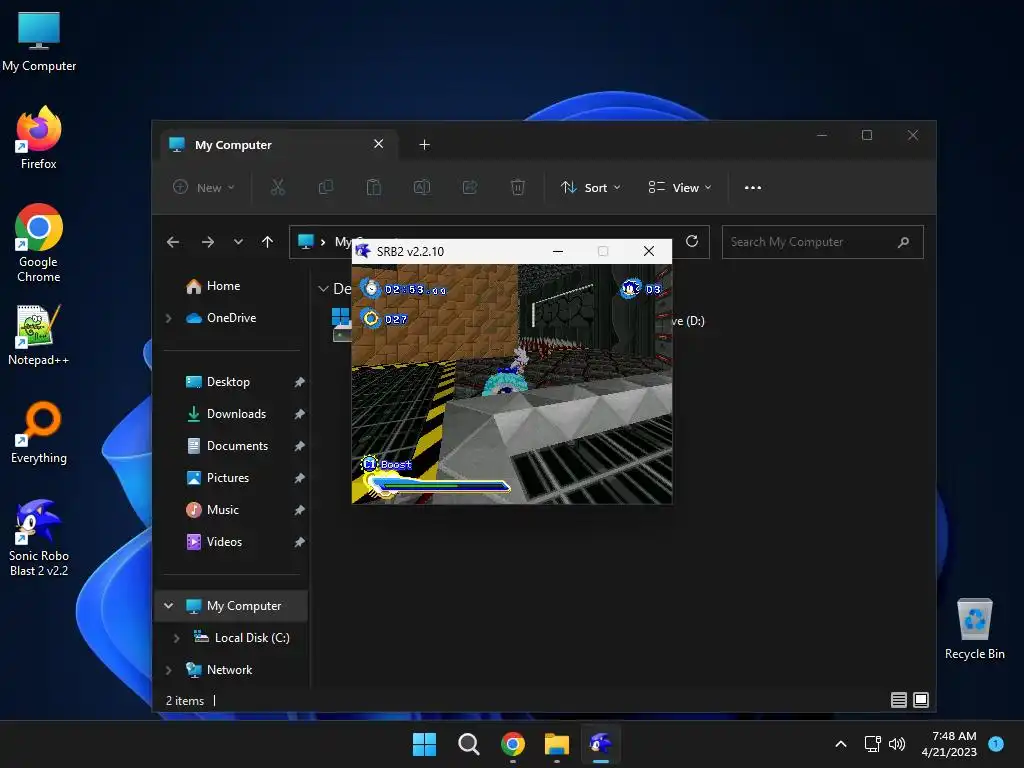Go forward with the right arrow

pos(208,242)
